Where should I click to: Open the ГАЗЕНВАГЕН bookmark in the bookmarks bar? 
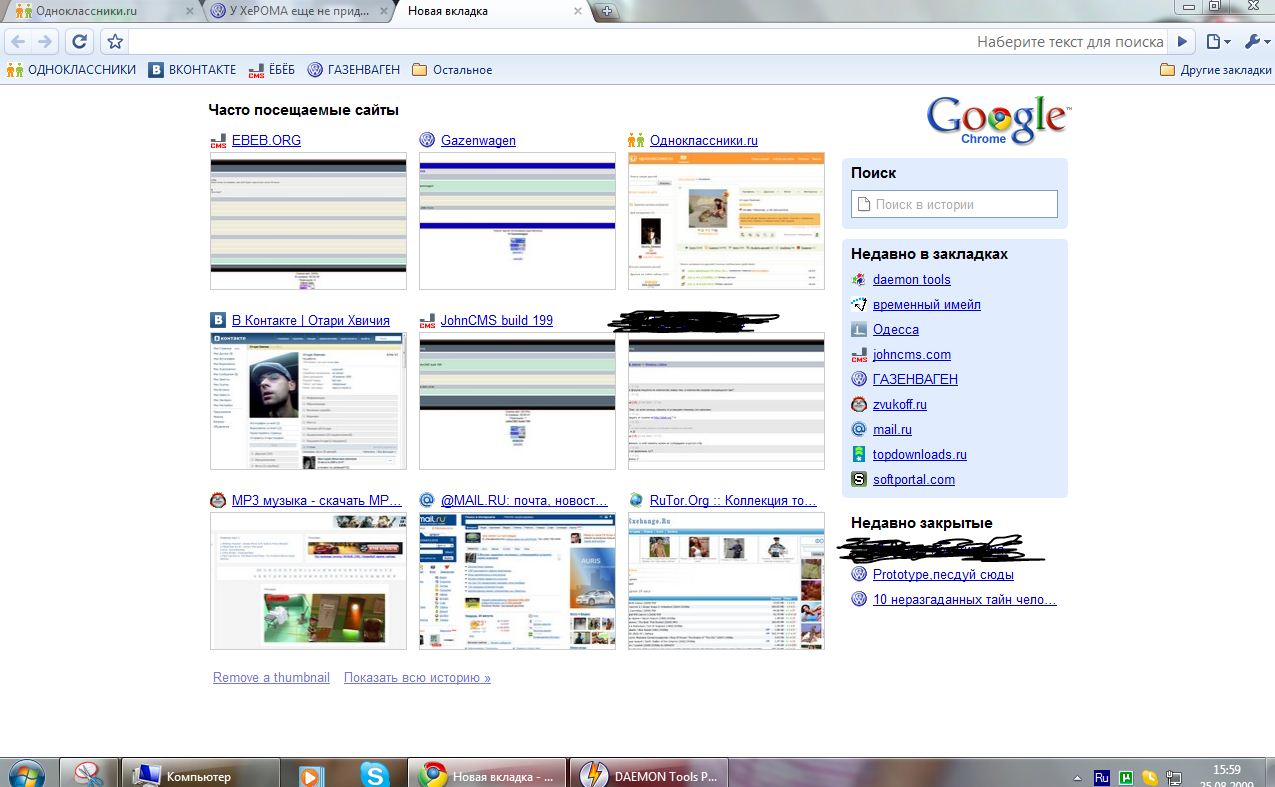pyautogui.click(x=354, y=70)
